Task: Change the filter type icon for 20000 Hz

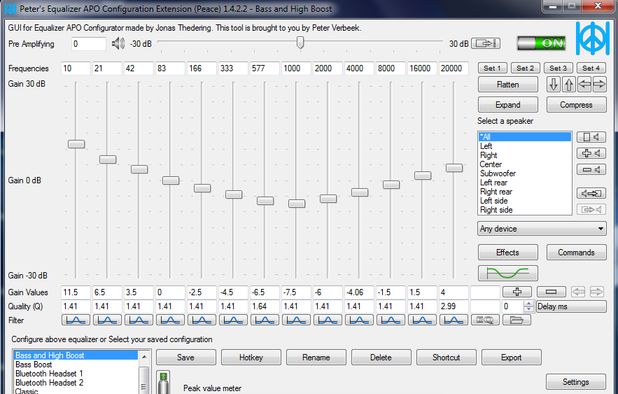Action: click(454, 320)
